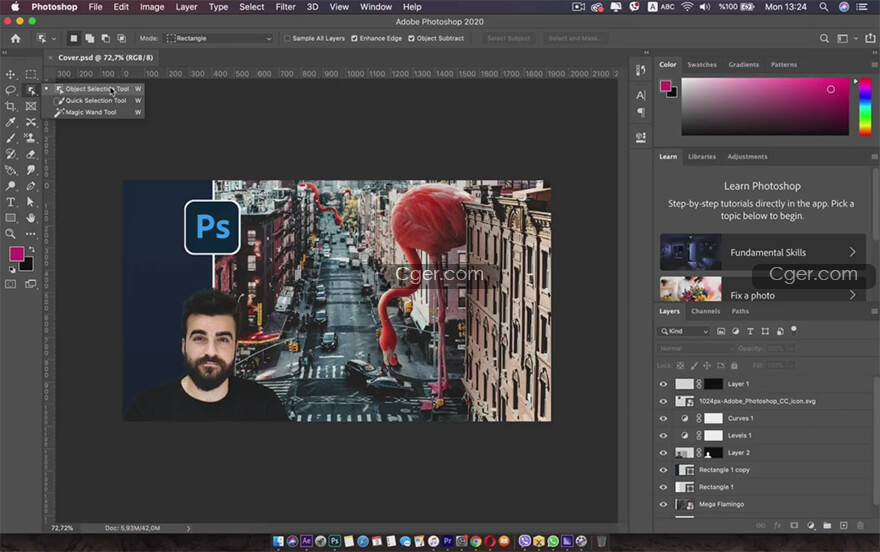Create a new group folder in Layers
880x552 pixels.
pos(827,526)
